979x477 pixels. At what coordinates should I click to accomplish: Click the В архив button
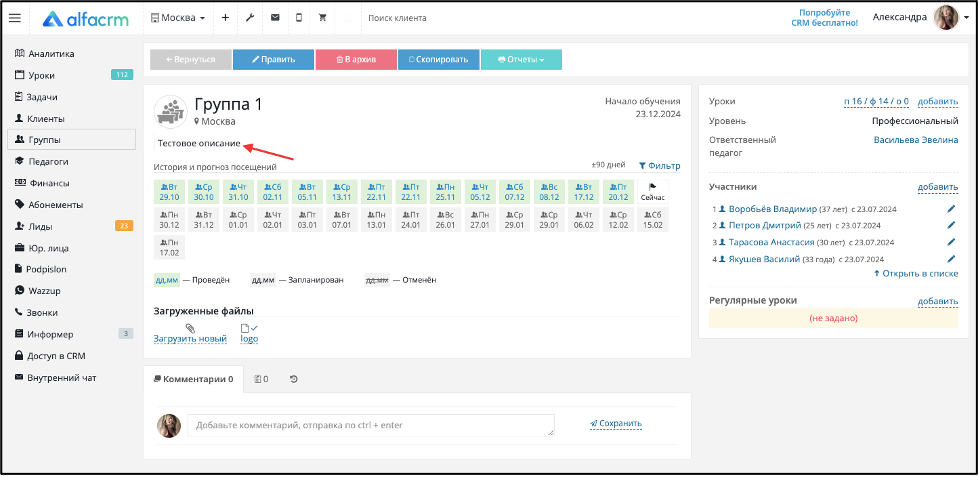pyautogui.click(x=356, y=59)
